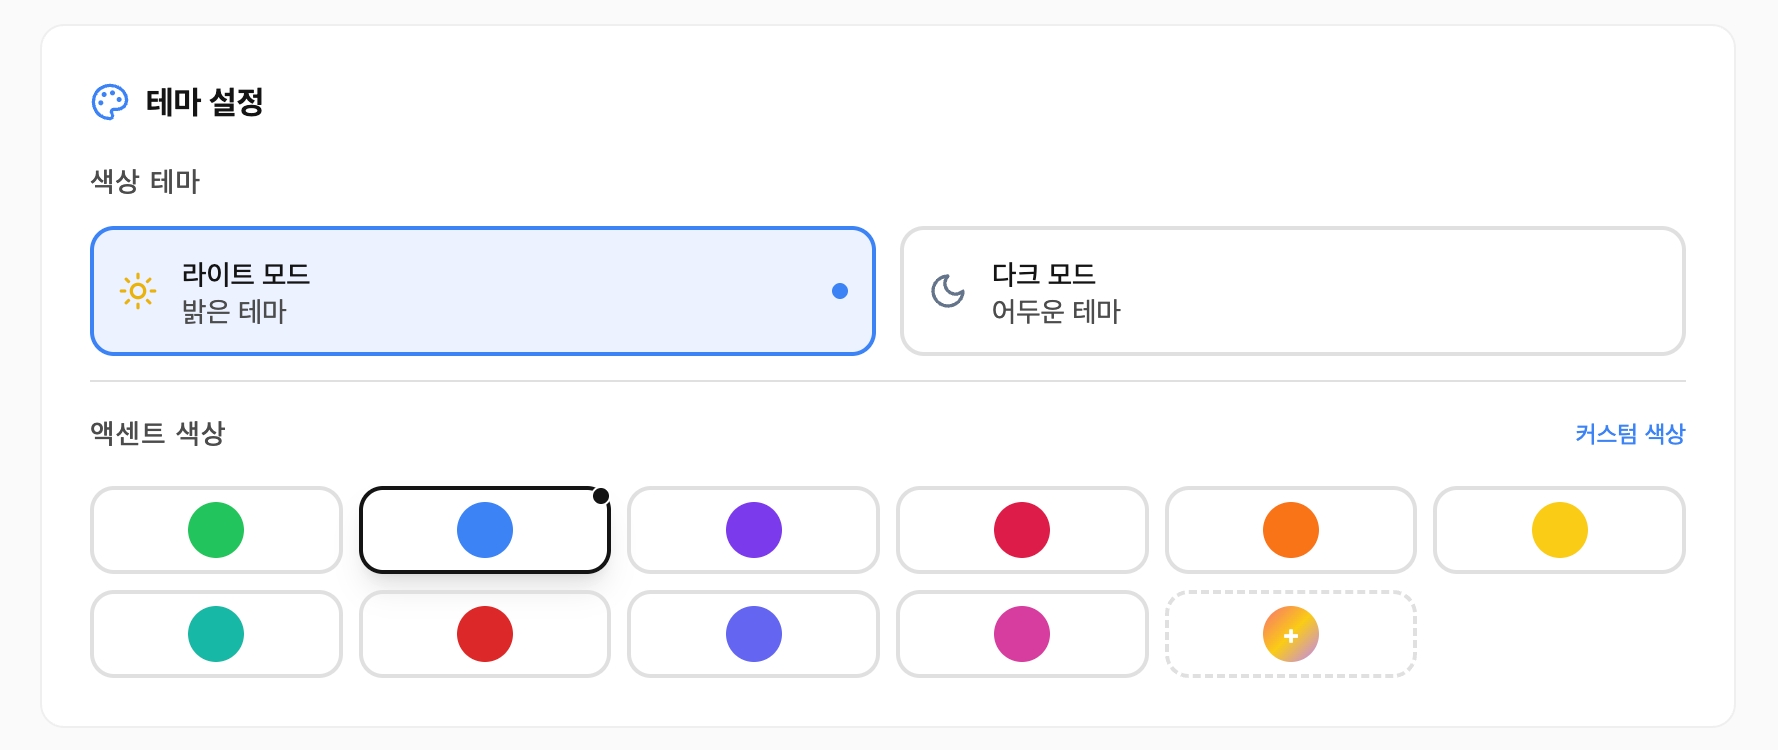Click the blue selection dot in the light mode card
This screenshot has height=750, width=1778.
tap(841, 291)
